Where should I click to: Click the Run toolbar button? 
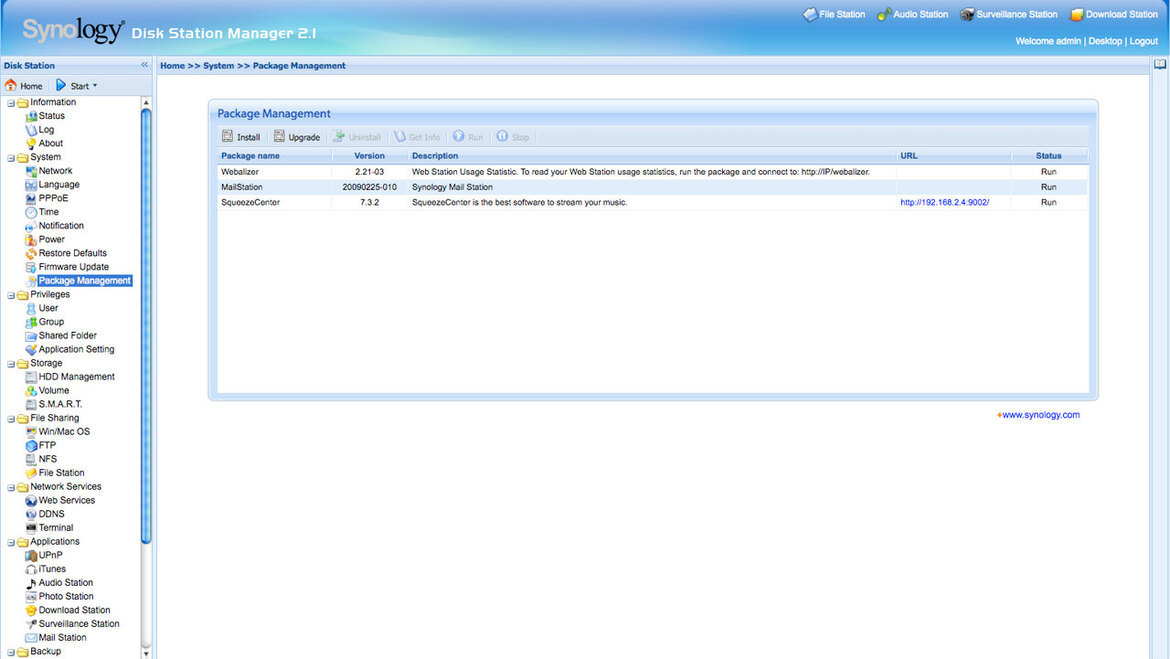click(x=468, y=137)
